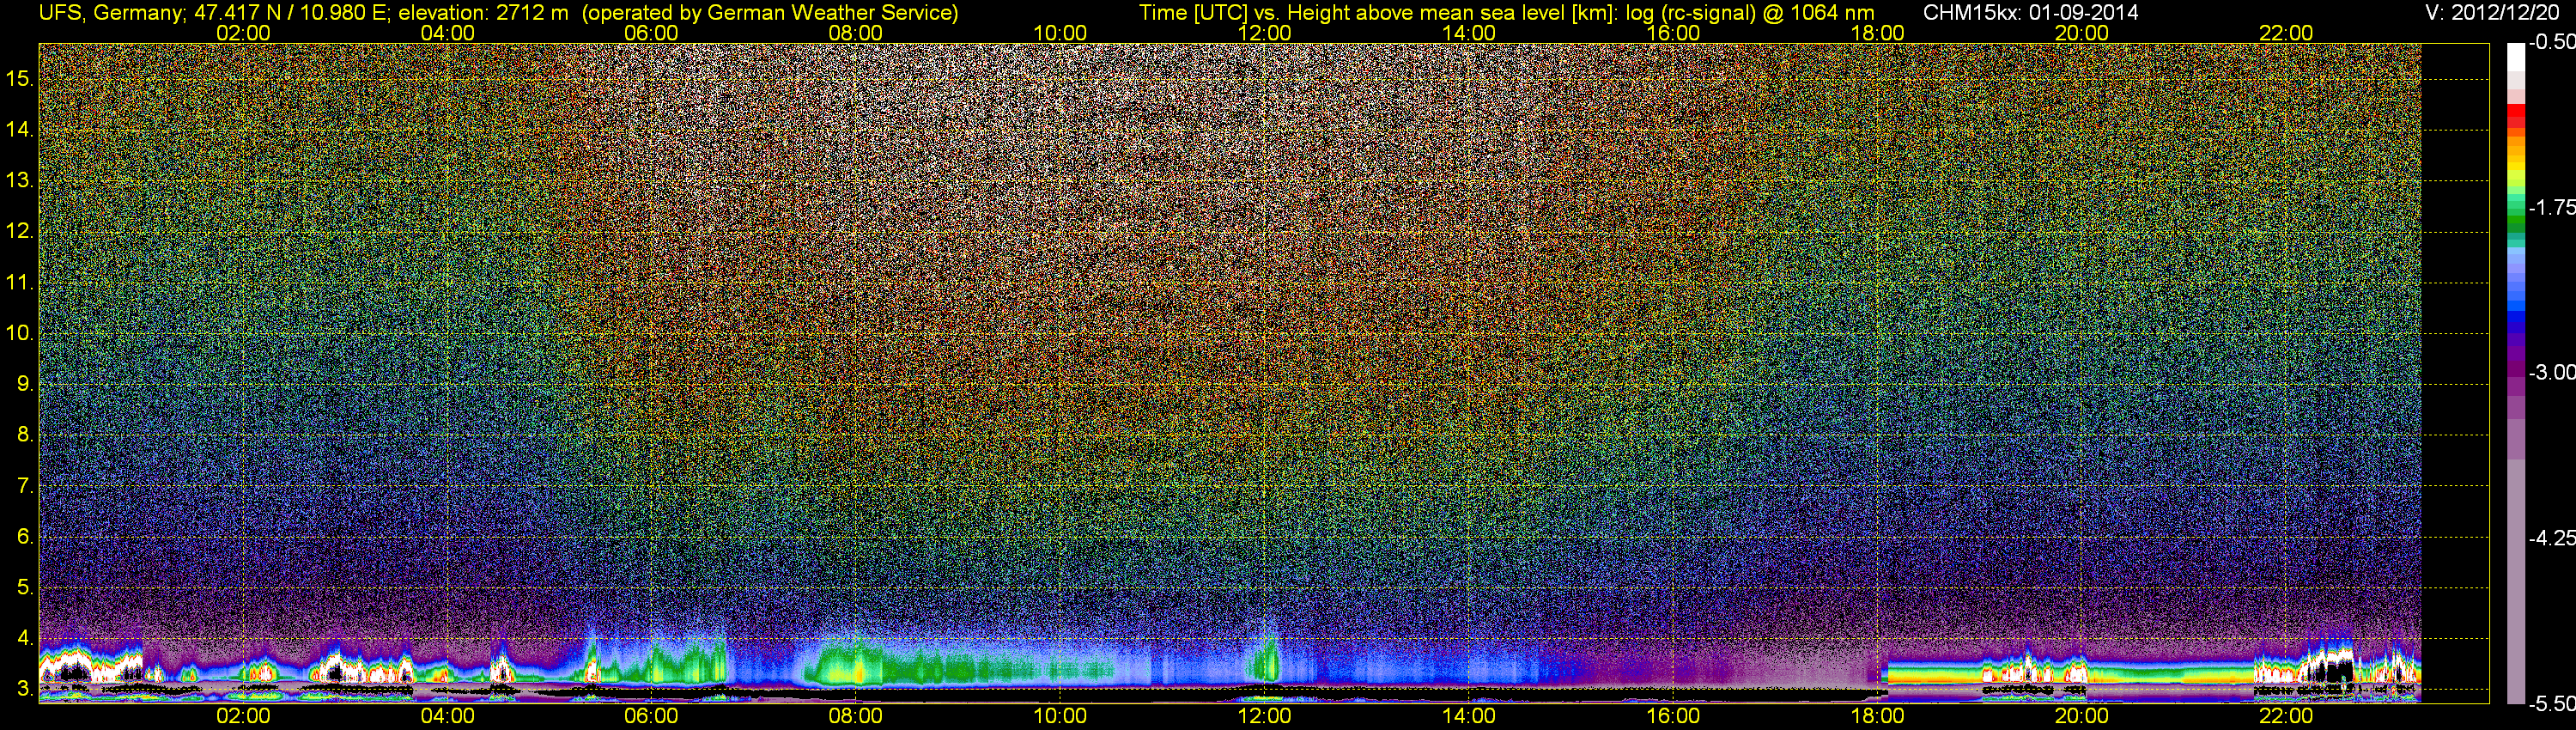Screen dimensions: 2576x730
Task: Click the "14:00" label on the top time axis
Action: [x=1469, y=33]
